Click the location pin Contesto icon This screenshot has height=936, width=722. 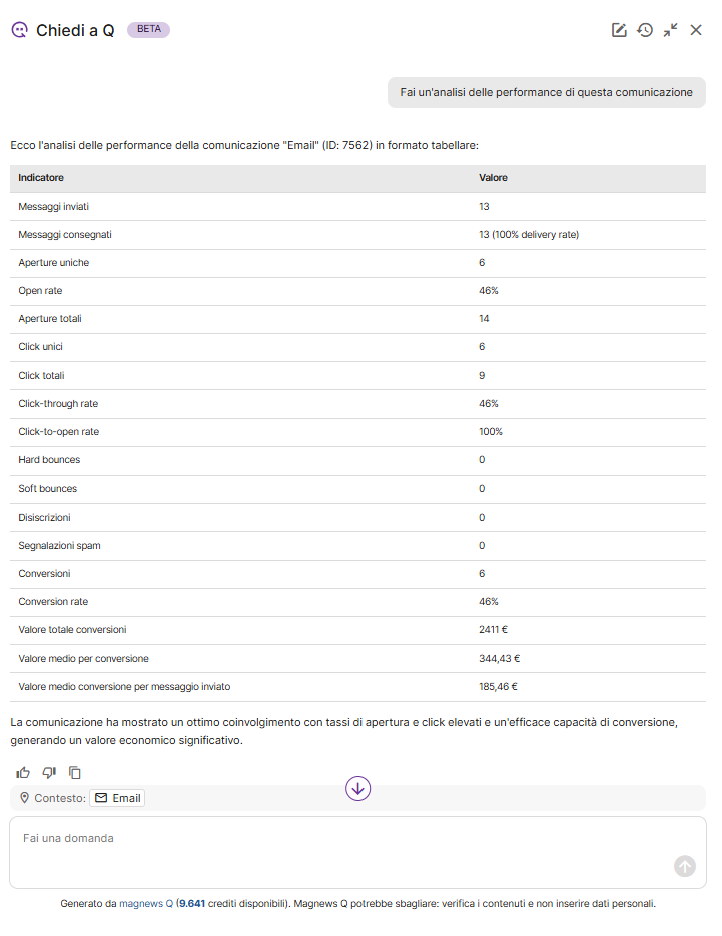coord(25,798)
